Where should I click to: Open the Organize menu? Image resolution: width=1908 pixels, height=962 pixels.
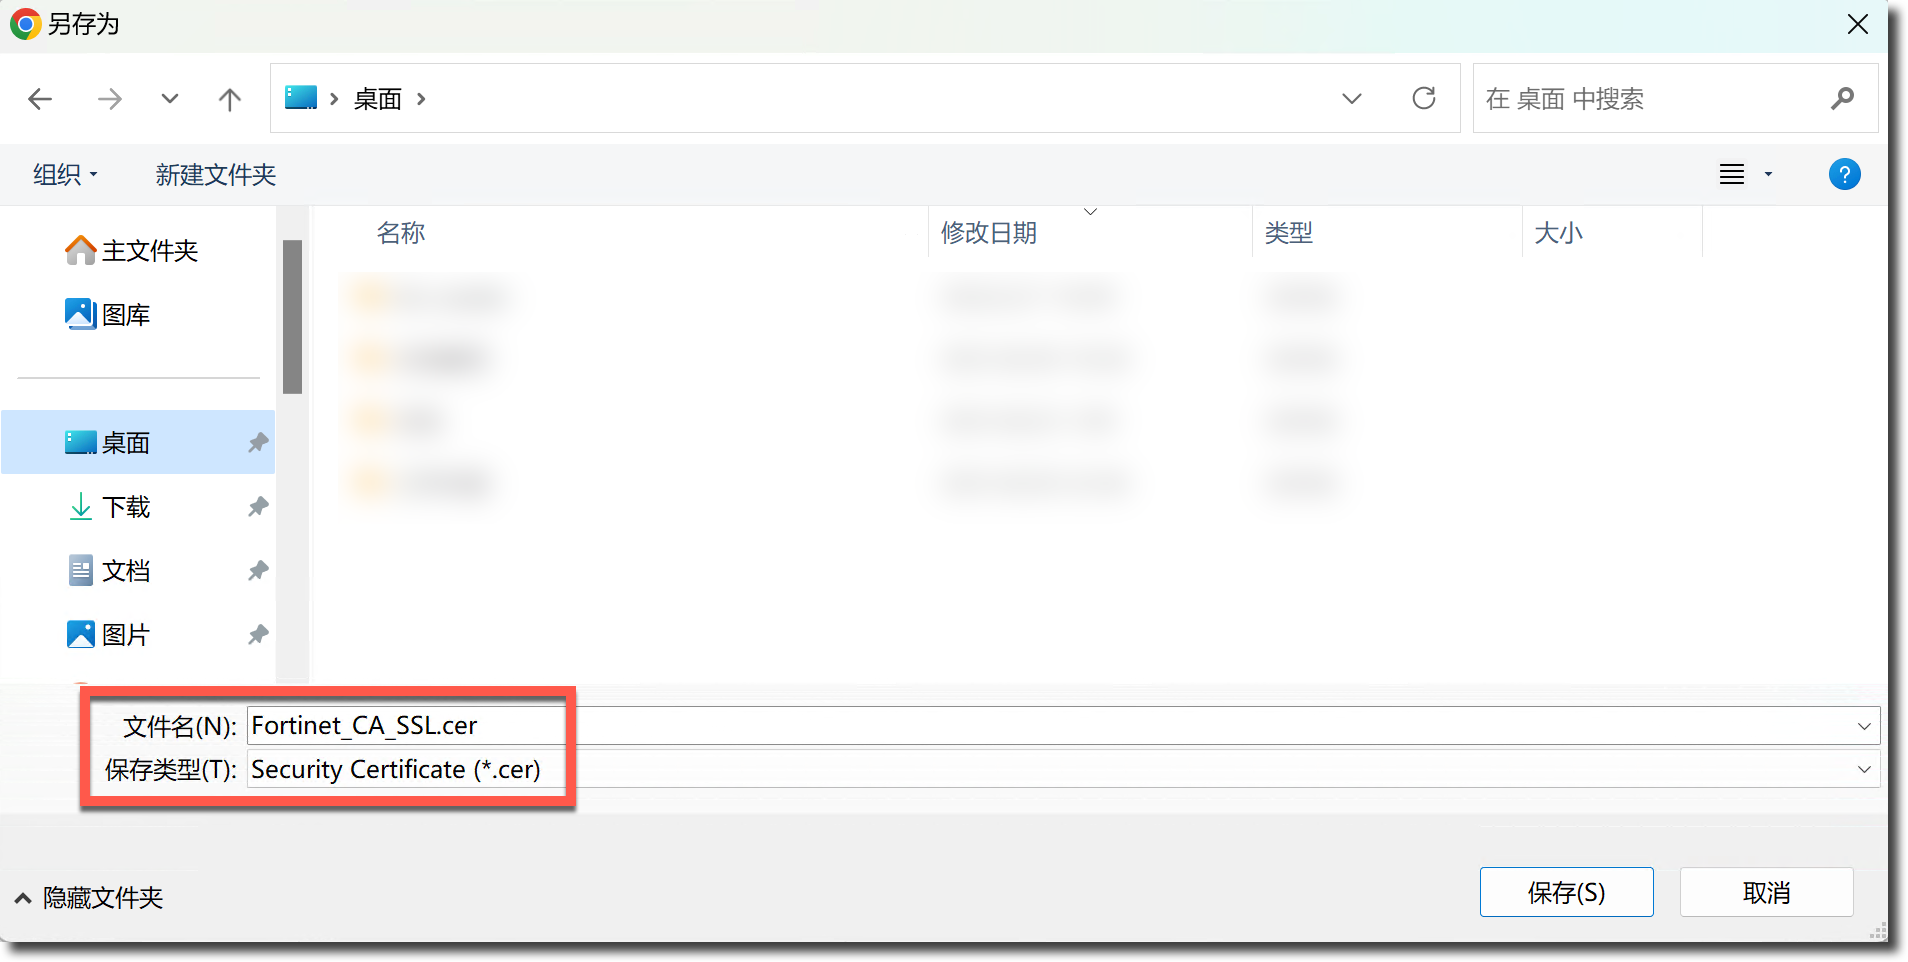click(x=65, y=175)
